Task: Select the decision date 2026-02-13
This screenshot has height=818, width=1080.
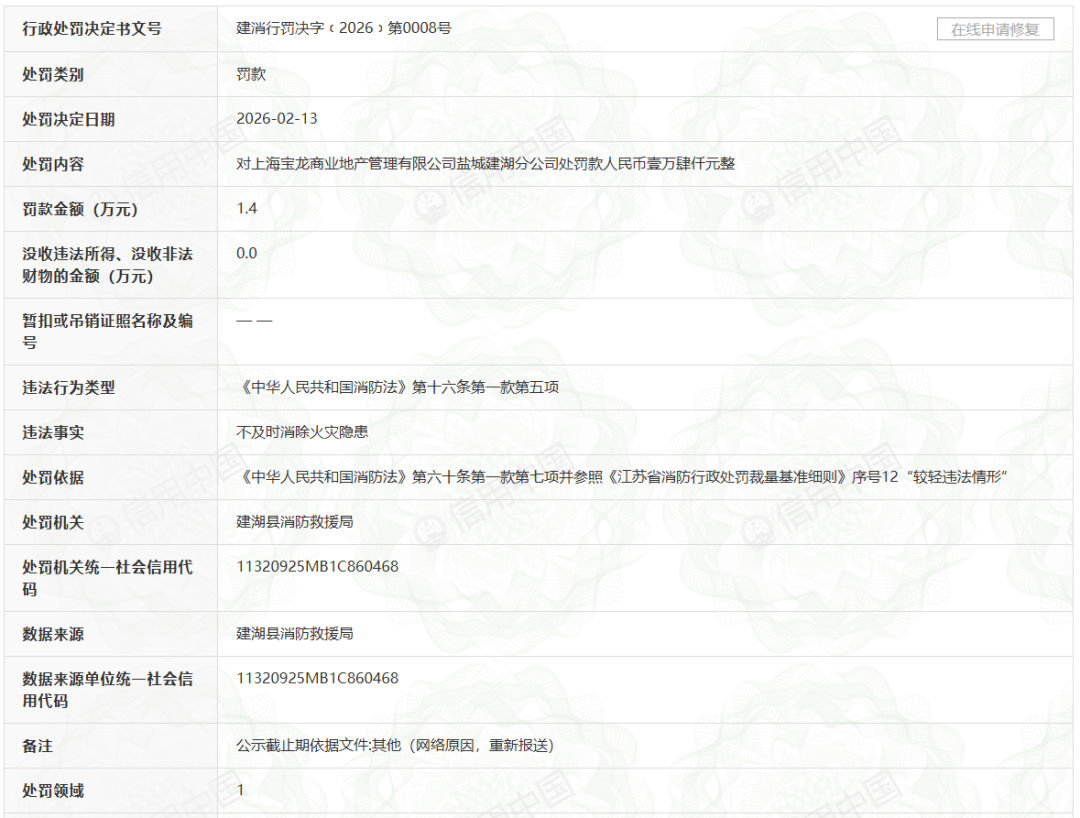Action: point(277,118)
